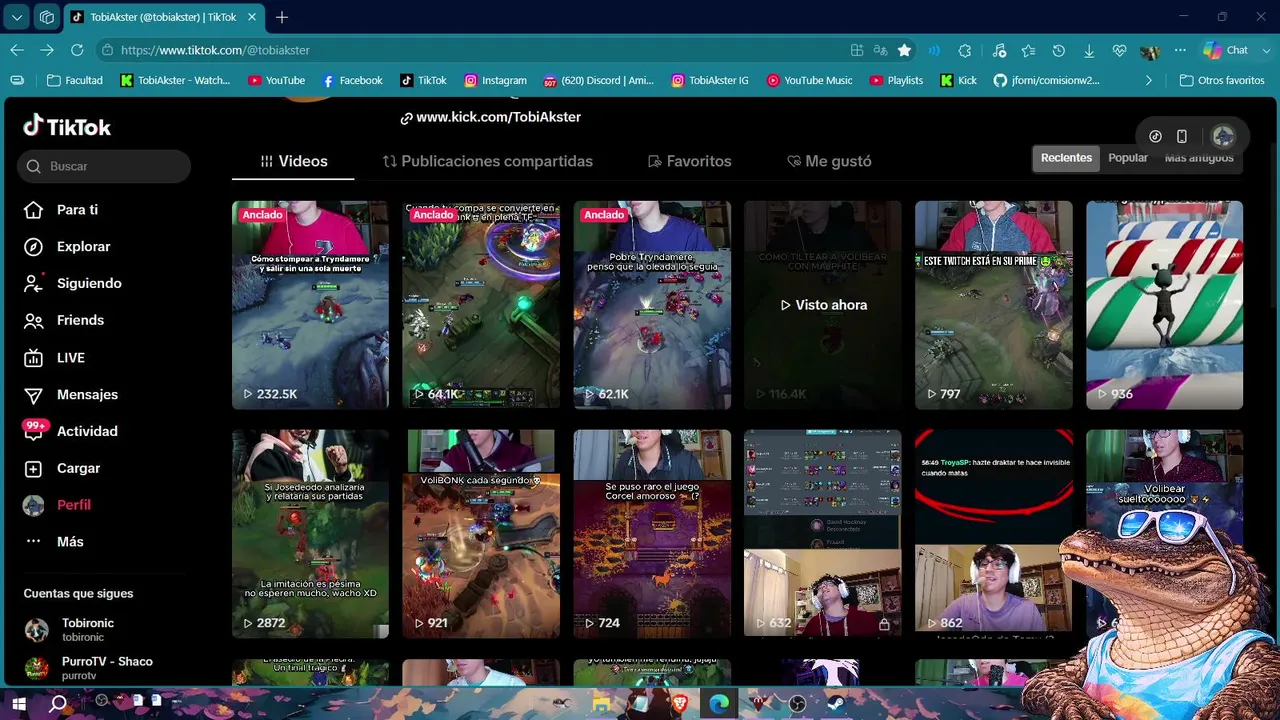Open the browser essentials heart icon
Screen dimensions: 1280x720
(1119, 50)
